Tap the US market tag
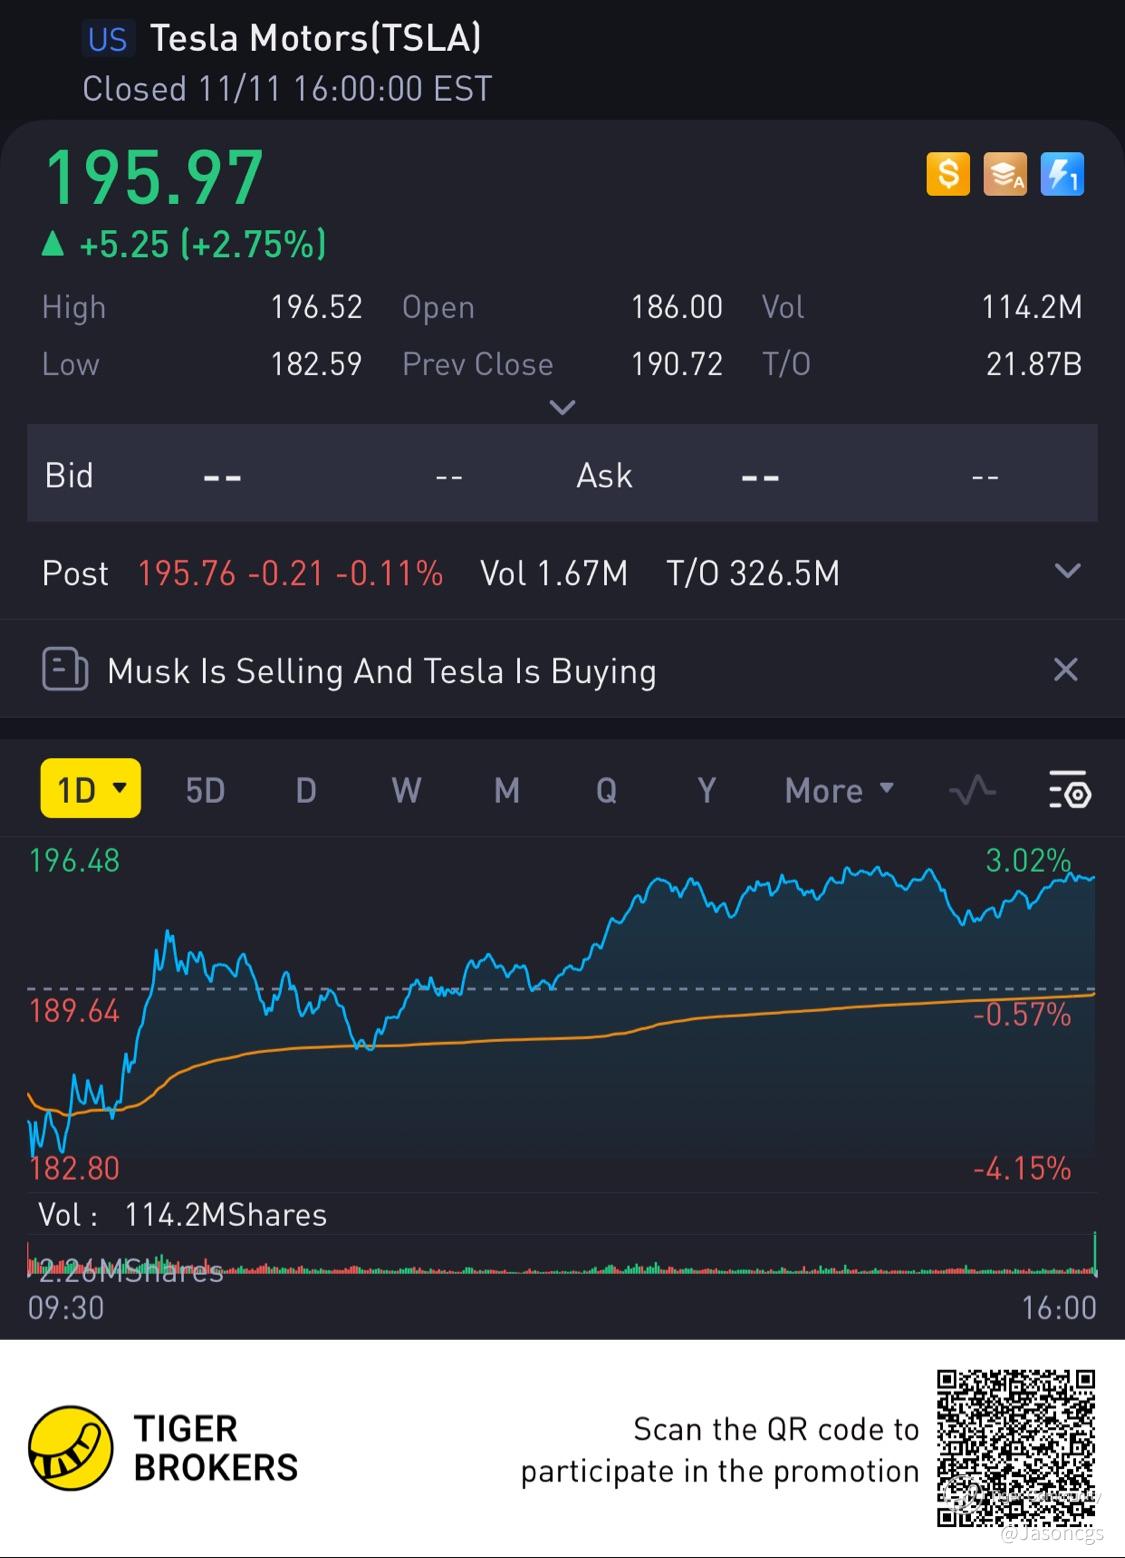Image resolution: width=1125 pixels, height=1558 pixels. pyautogui.click(x=107, y=39)
